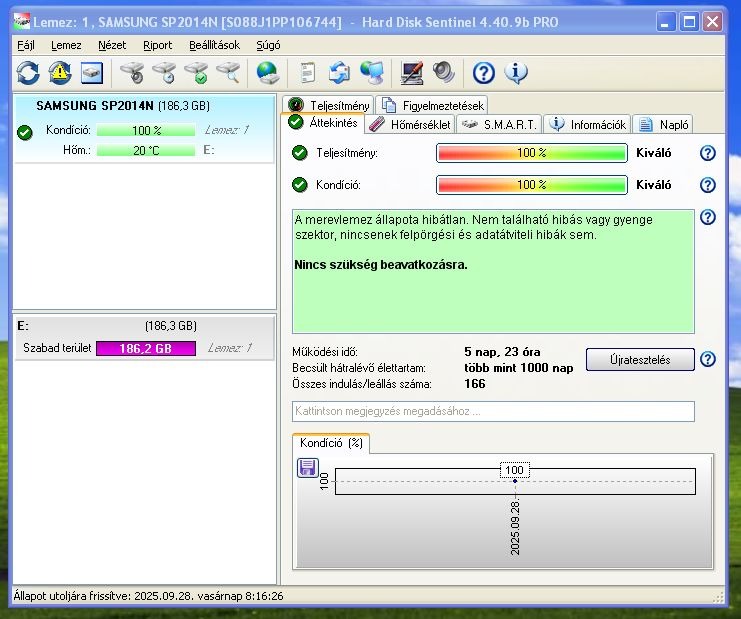This screenshot has width=741, height=619.
Task: Click the Kiváló label next to Kondíció bar
Action: 654,185
